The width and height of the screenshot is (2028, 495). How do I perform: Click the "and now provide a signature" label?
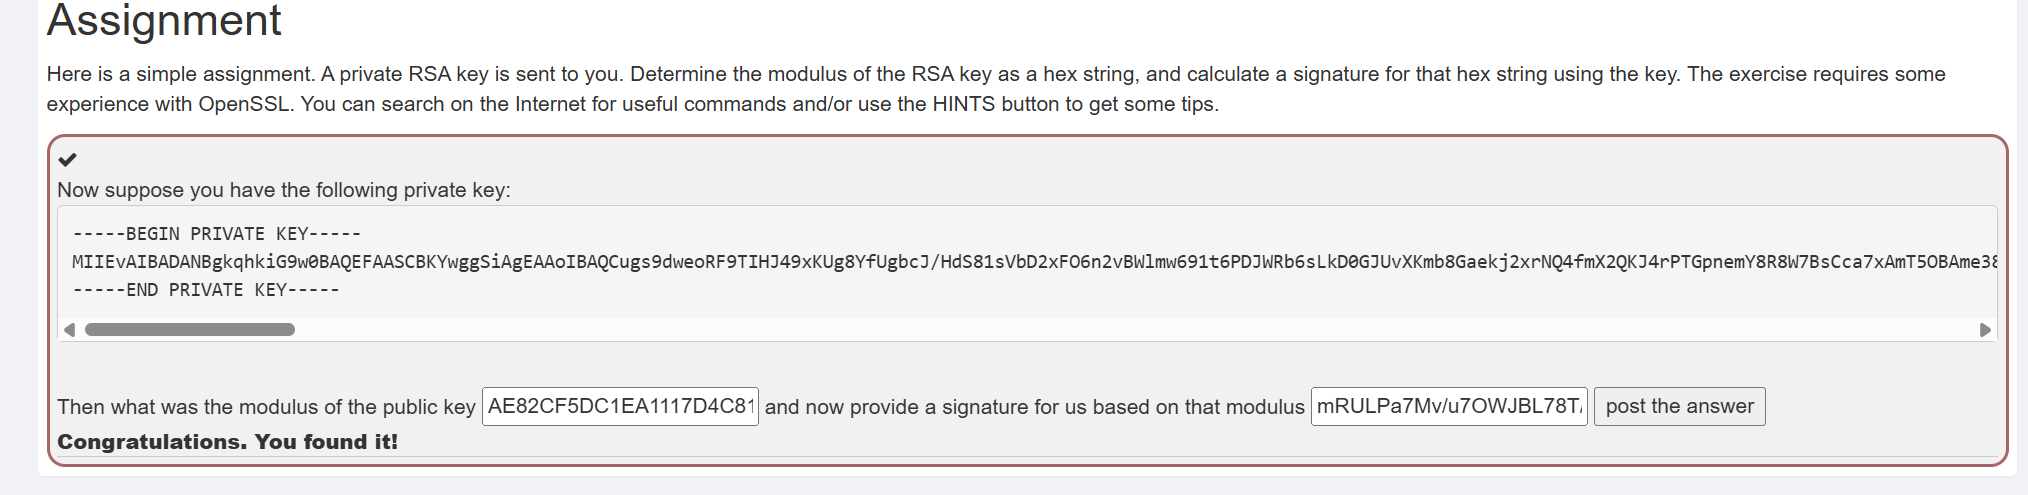[1034, 407]
